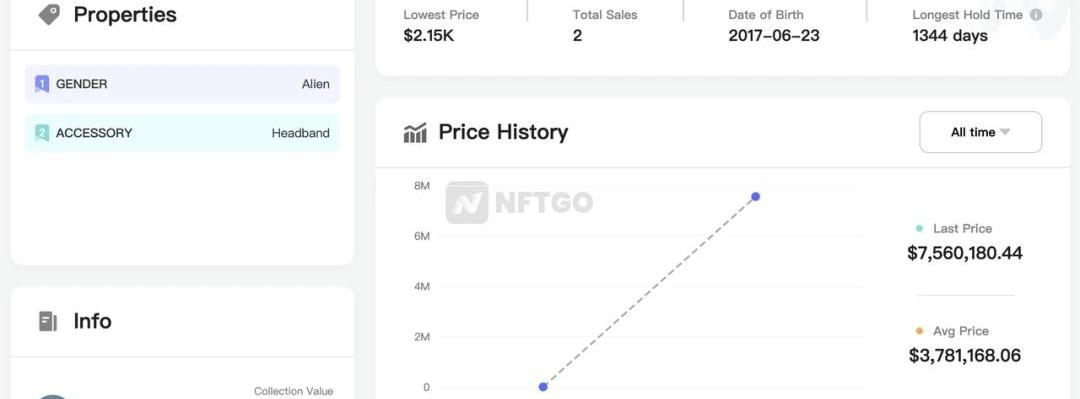
Task: Click the NFTGO watermark logo
Action: point(519,203)
